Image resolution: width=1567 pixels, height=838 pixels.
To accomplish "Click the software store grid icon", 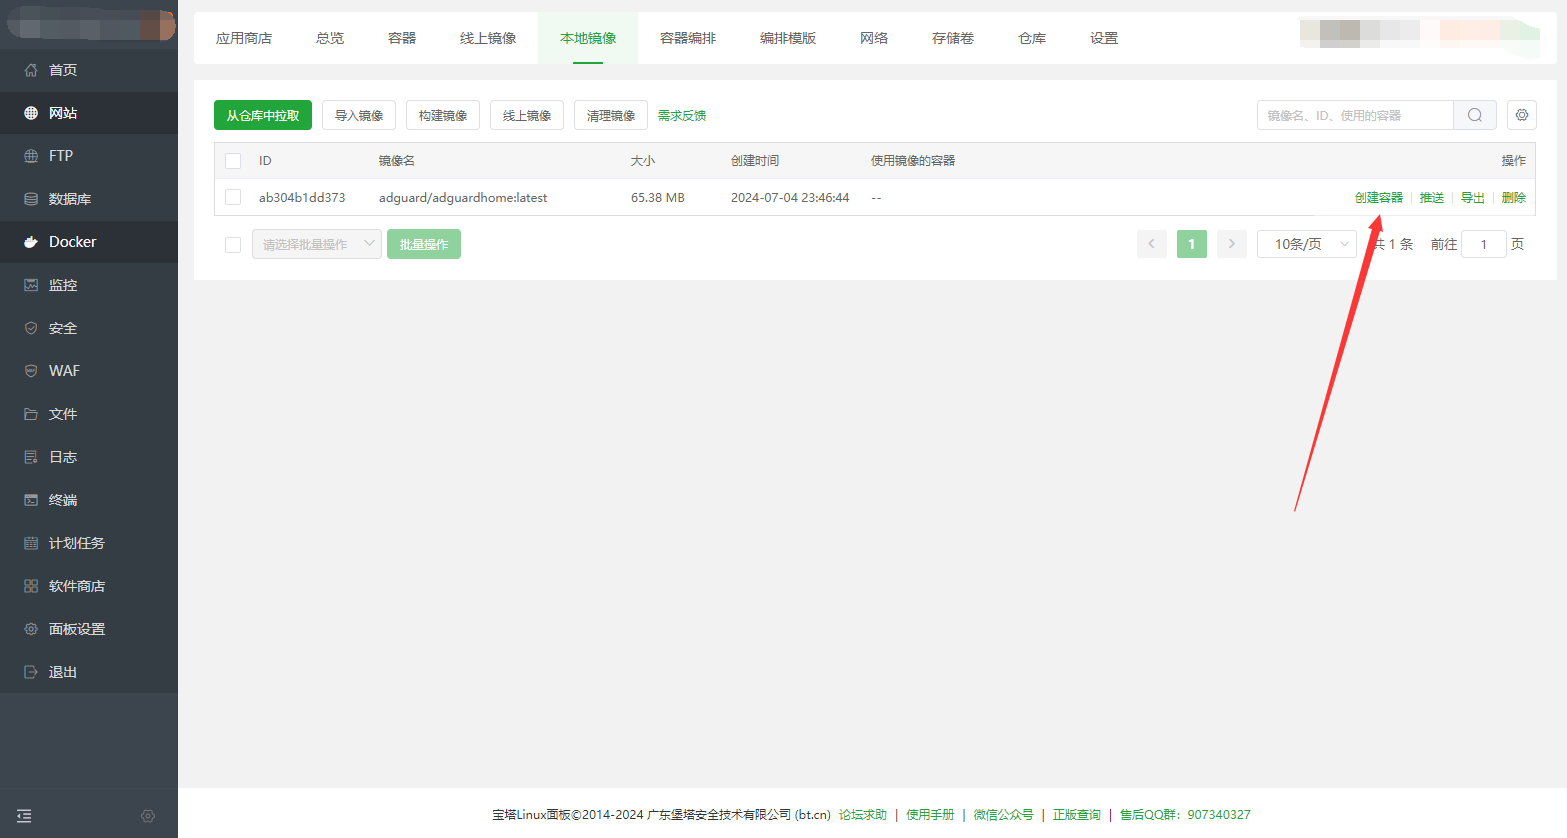I will tap(31, 586).
